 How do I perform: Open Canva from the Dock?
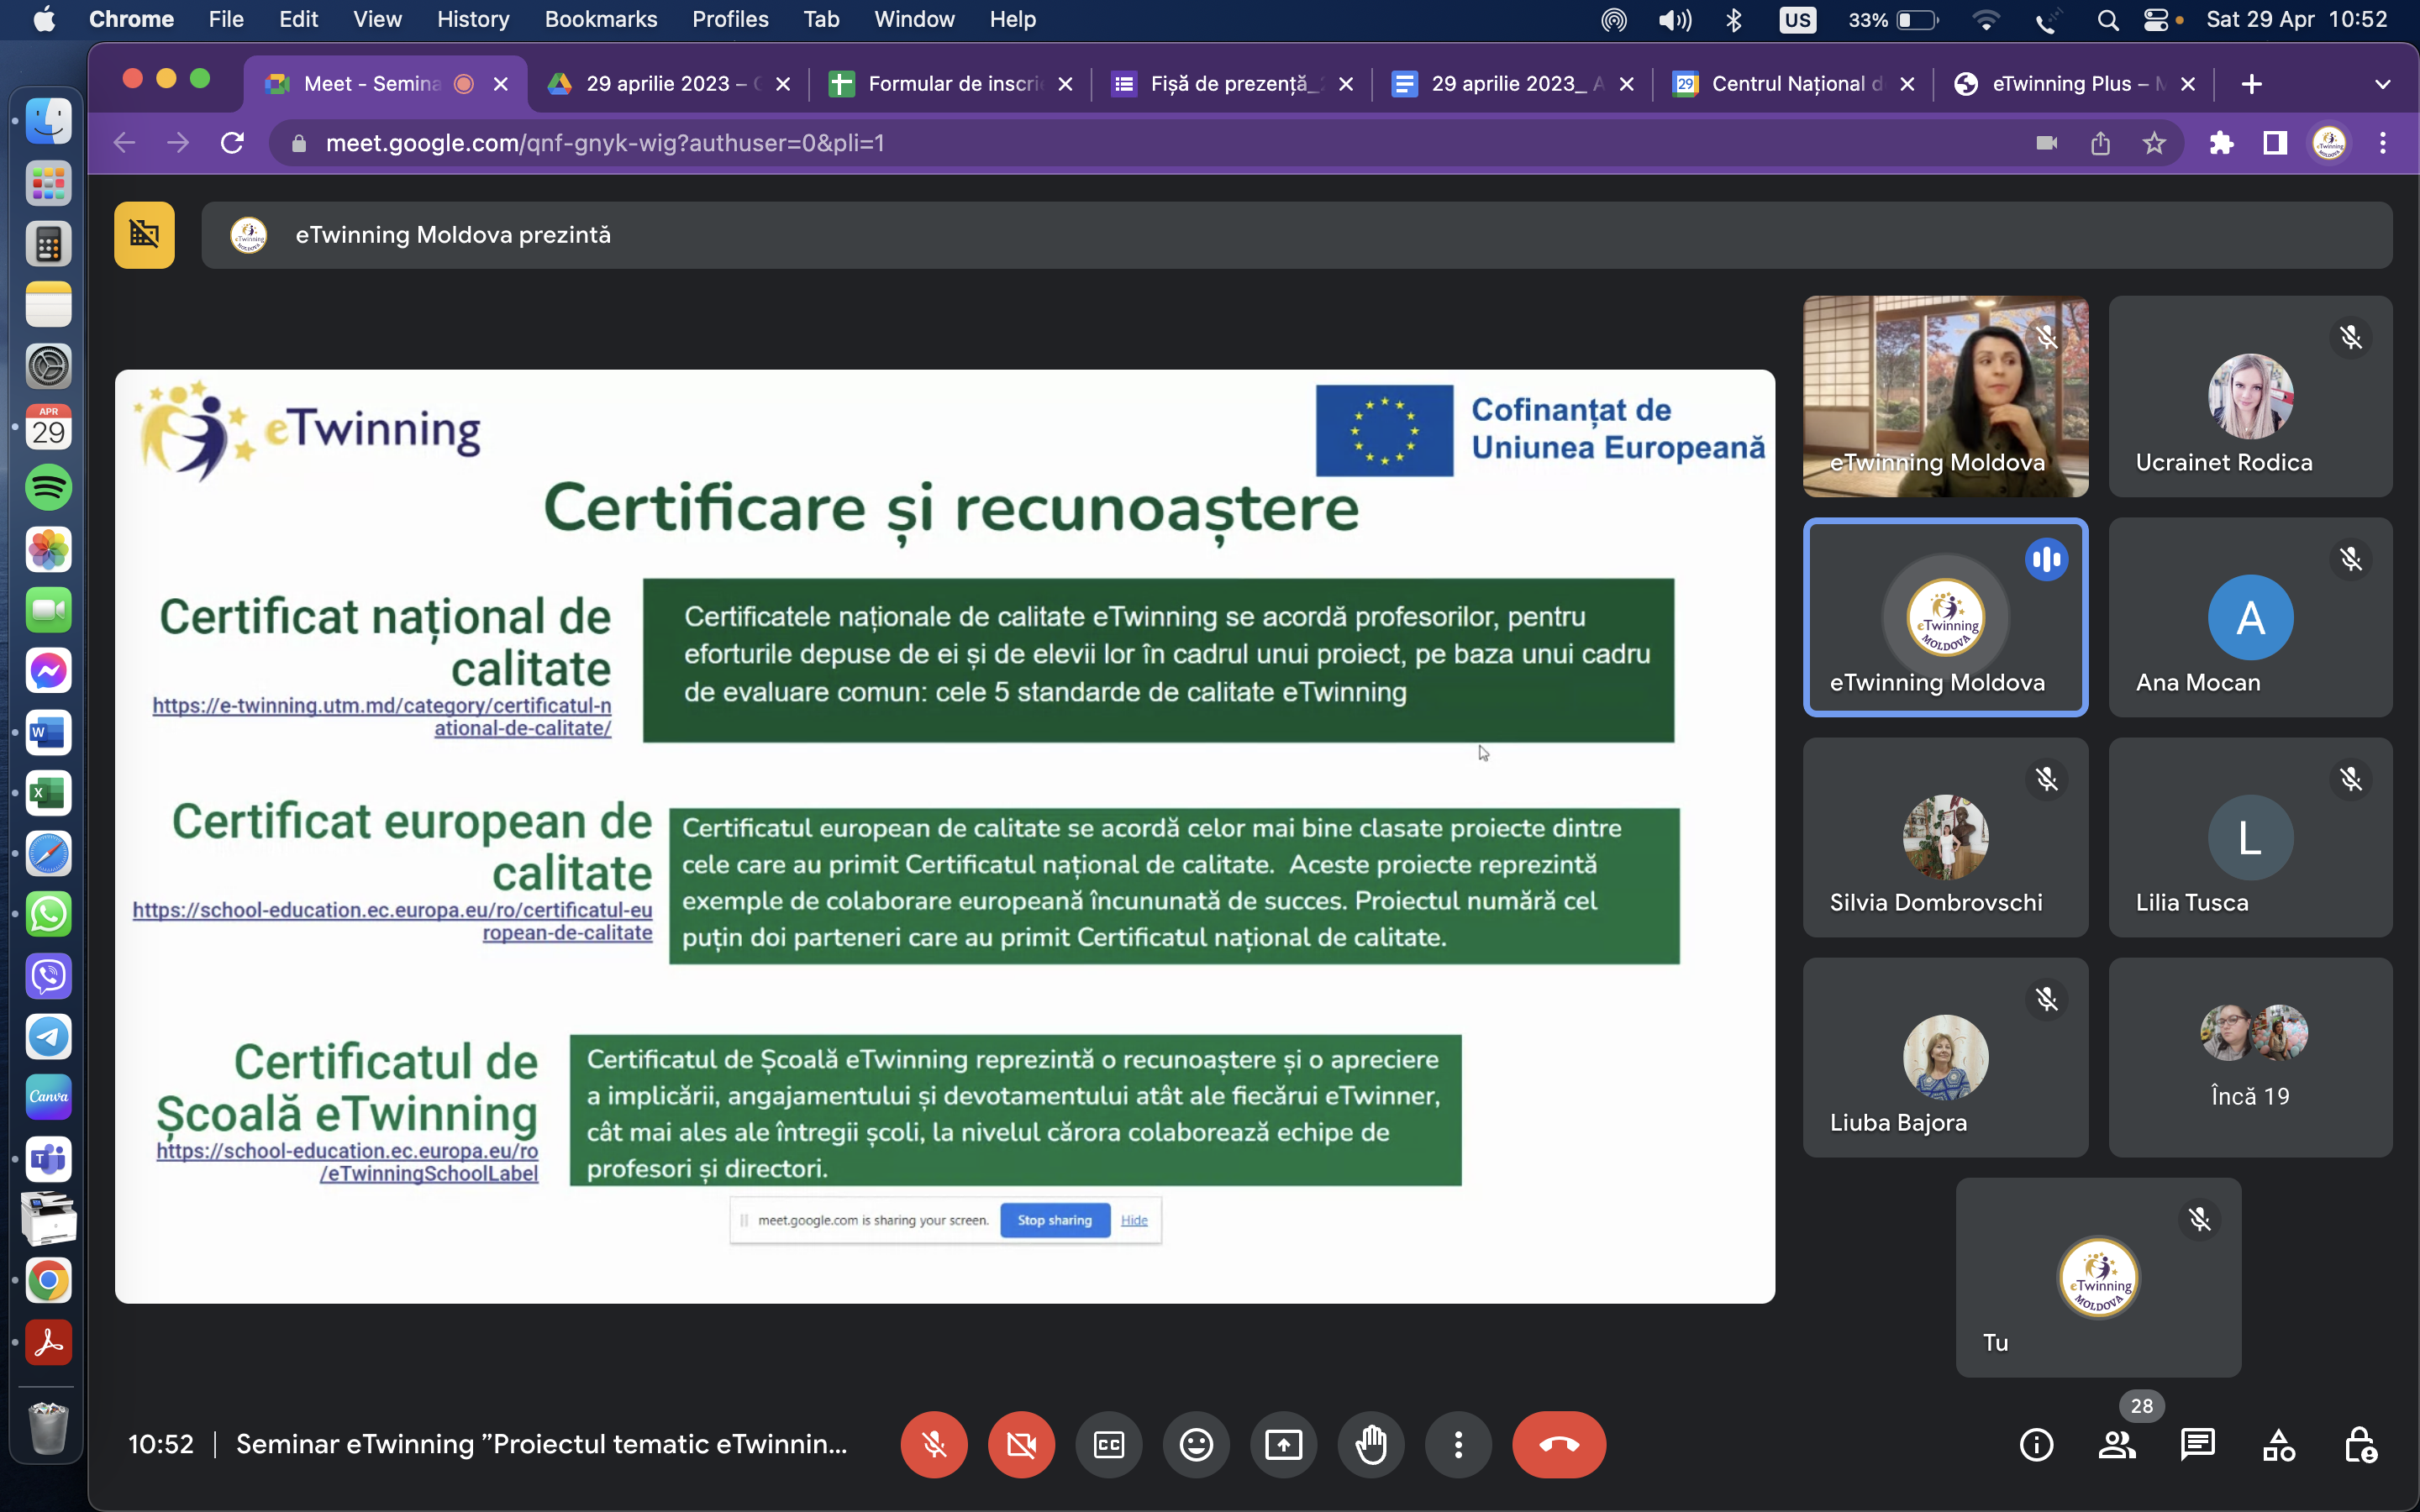click(48, 1097)
